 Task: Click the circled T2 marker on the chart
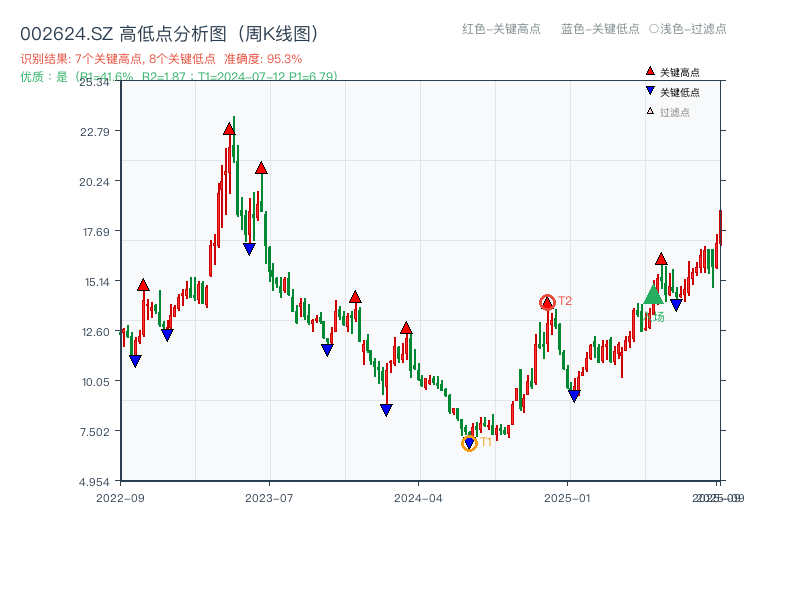click(x=548, y=299)
